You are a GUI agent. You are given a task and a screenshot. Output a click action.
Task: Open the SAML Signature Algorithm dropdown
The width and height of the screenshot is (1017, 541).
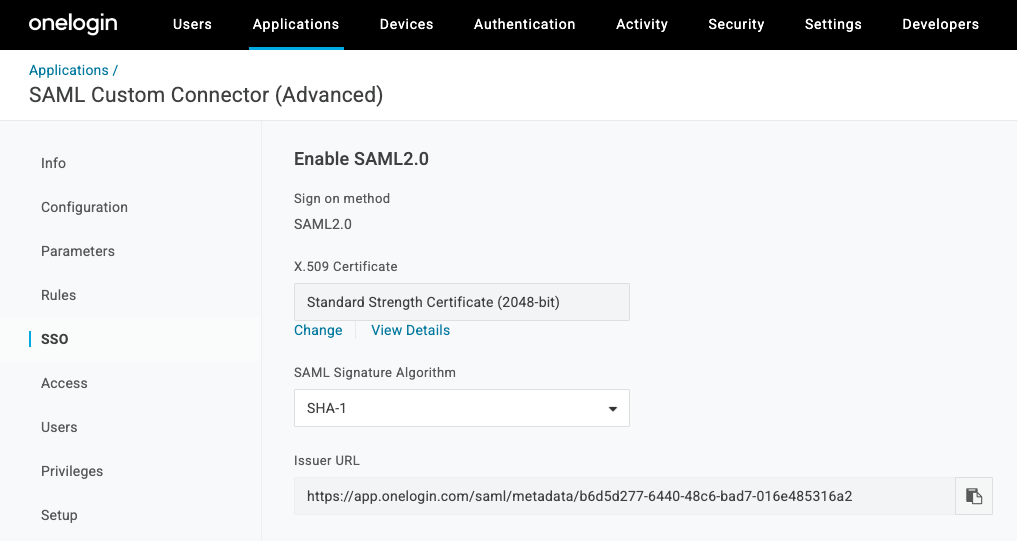click(x=462, y=408)
